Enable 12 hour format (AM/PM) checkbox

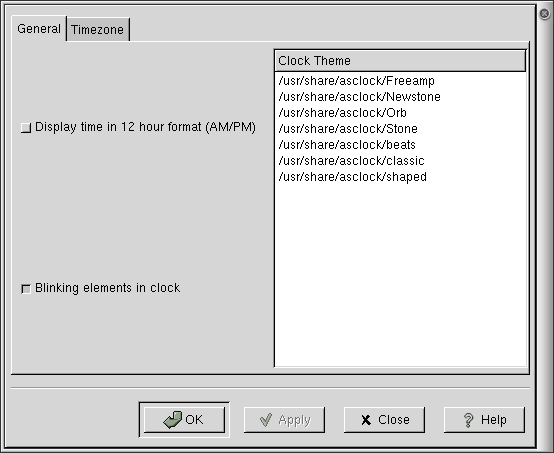26,128
